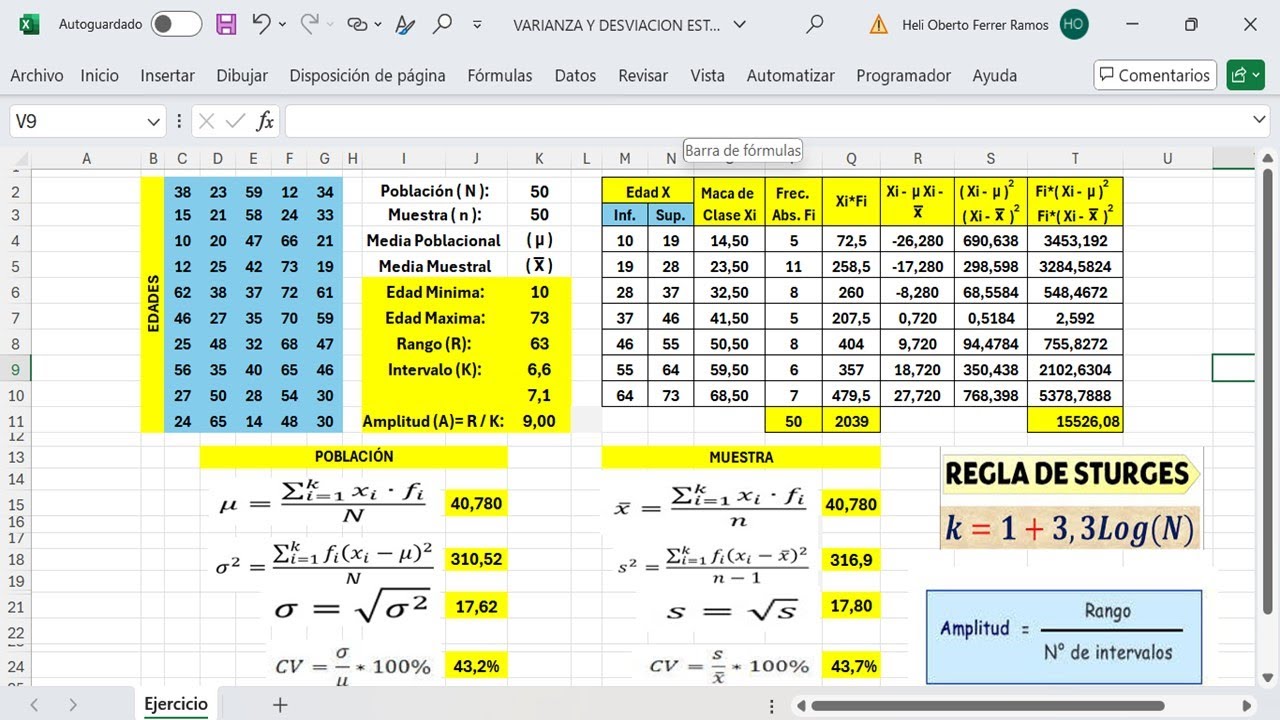This screenshot has height=720, width=1280.
Task: Click inside the formula bar input
Action: click(765, 121)
